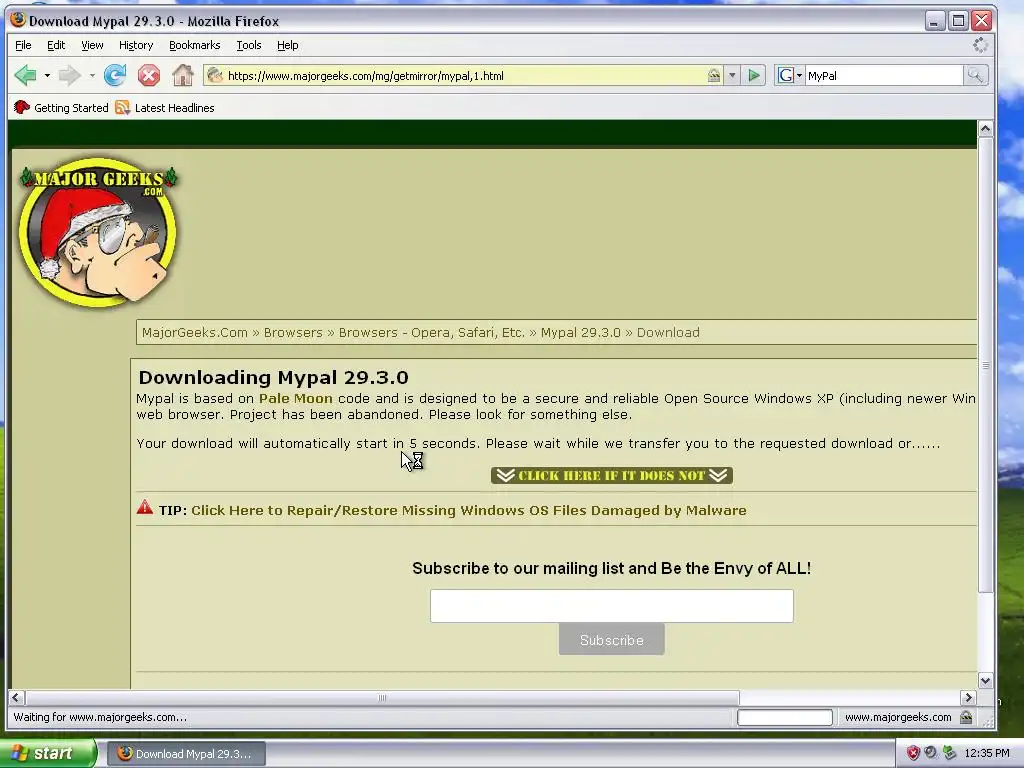The height and width of the screenshot is (768, 1024).
Task: Maximize the Firefox window
Action: click(958, 21)
